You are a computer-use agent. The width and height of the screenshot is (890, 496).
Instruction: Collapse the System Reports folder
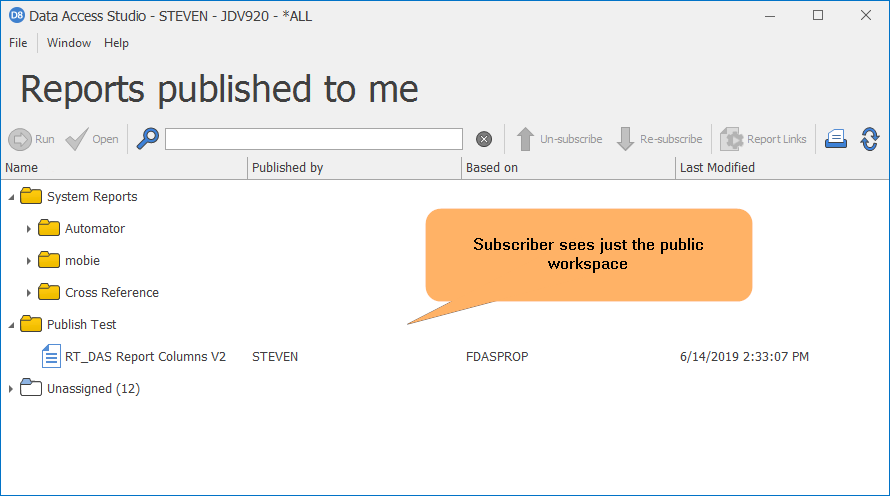11,197
